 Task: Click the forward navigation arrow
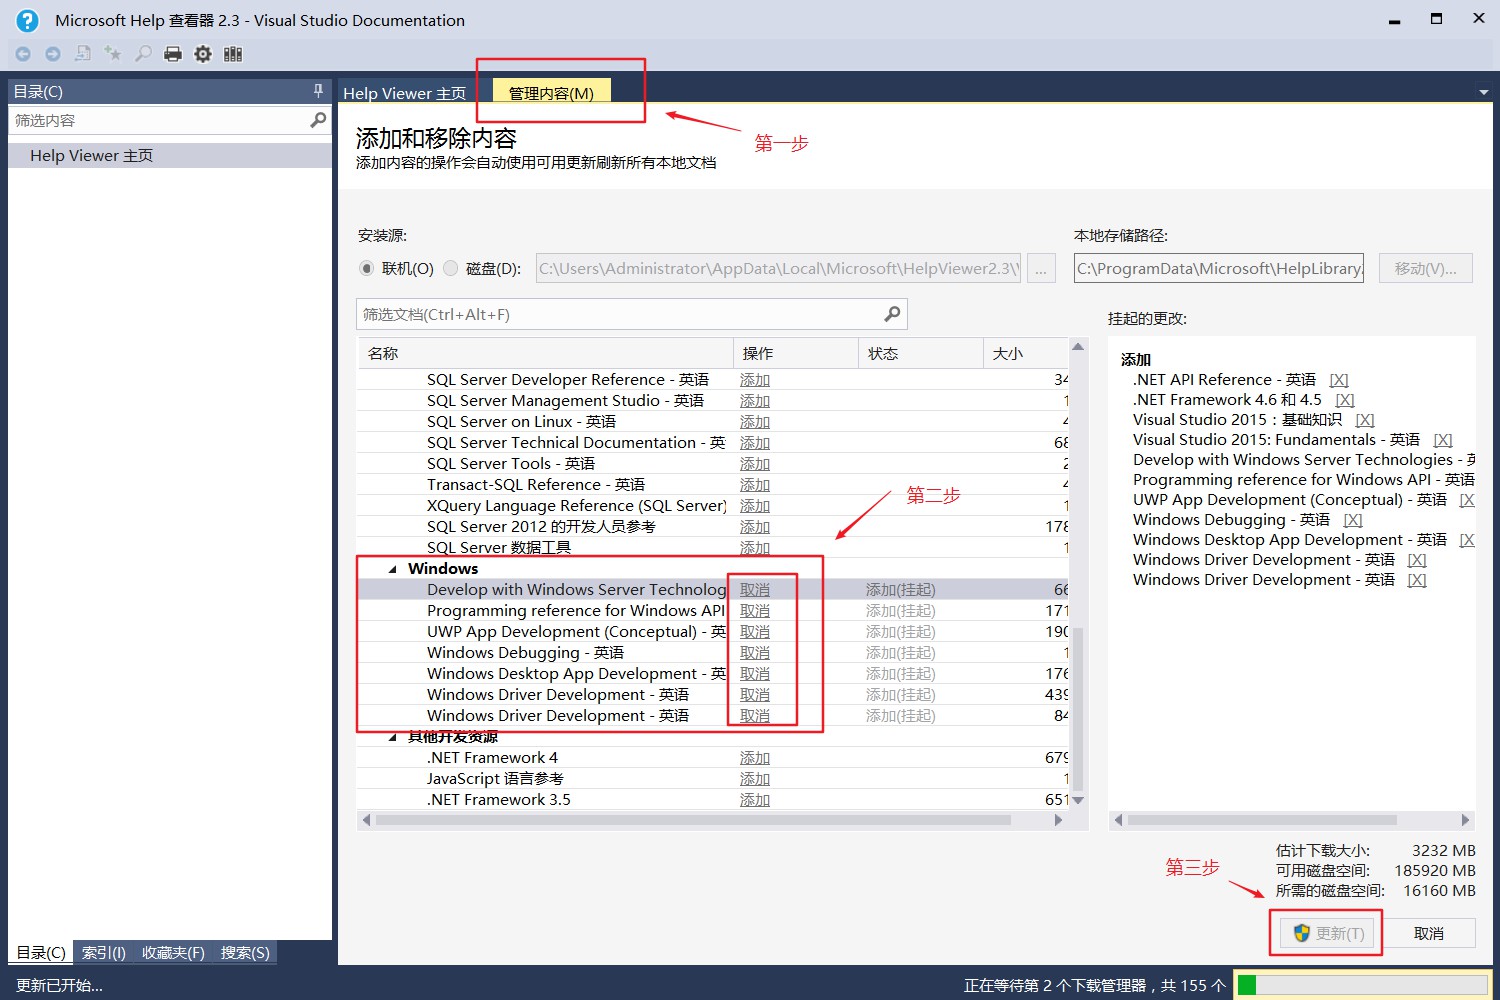53,53
